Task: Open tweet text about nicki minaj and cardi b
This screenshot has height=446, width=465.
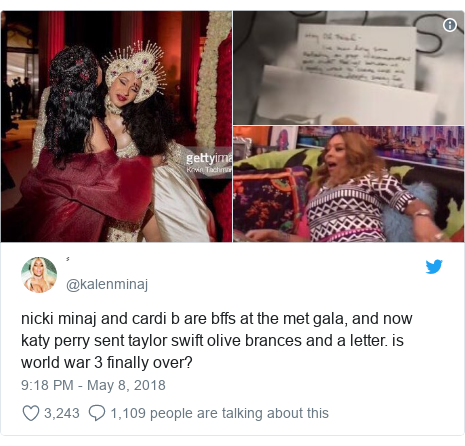Action: (x=217, y=340)
